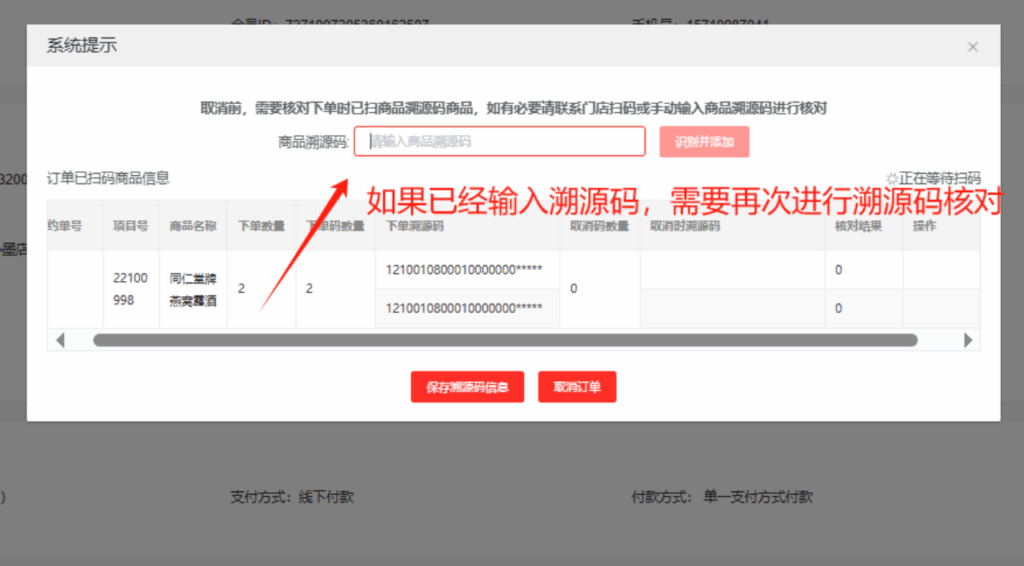The height and width of the screenshot is (566, 1024).
Task: Click the 商品名称 column header
Action: [x=193, y=226]
